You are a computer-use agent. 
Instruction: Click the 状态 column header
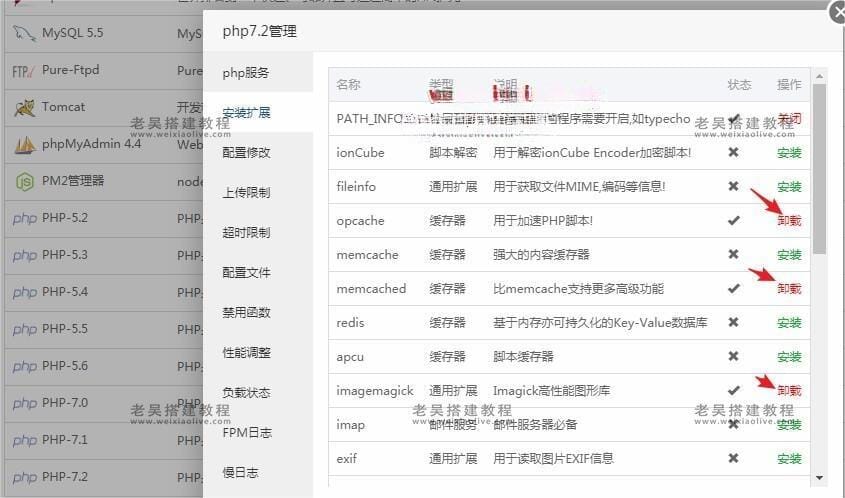click(x=739, y=85)
